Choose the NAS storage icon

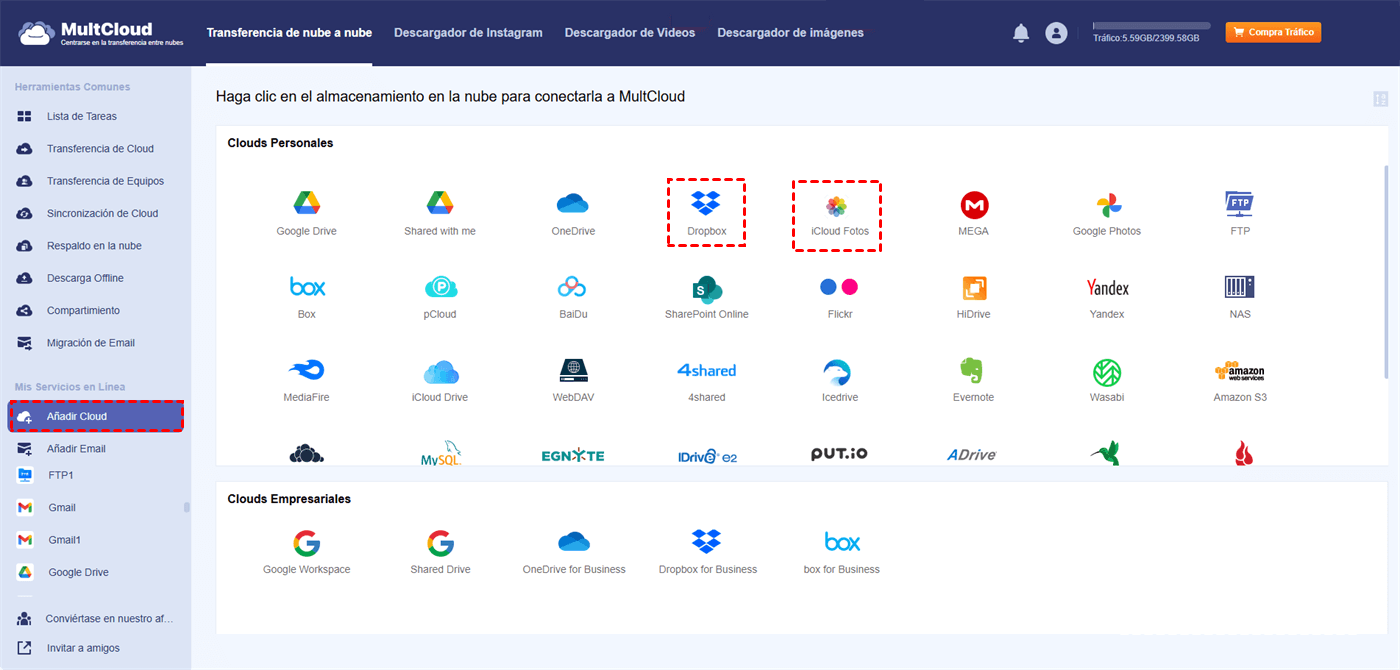1240,287
